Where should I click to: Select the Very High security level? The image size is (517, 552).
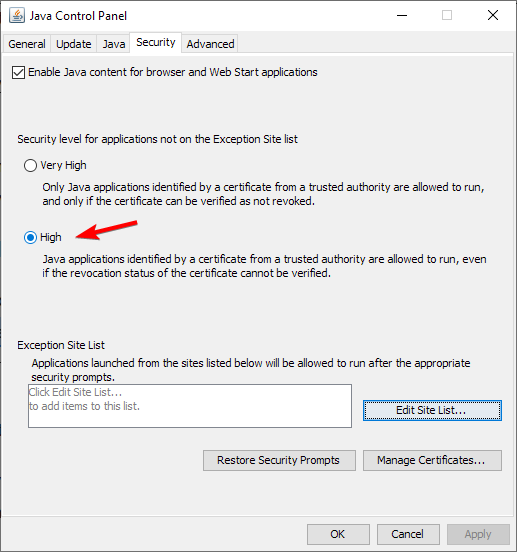(x=30, y=165)
